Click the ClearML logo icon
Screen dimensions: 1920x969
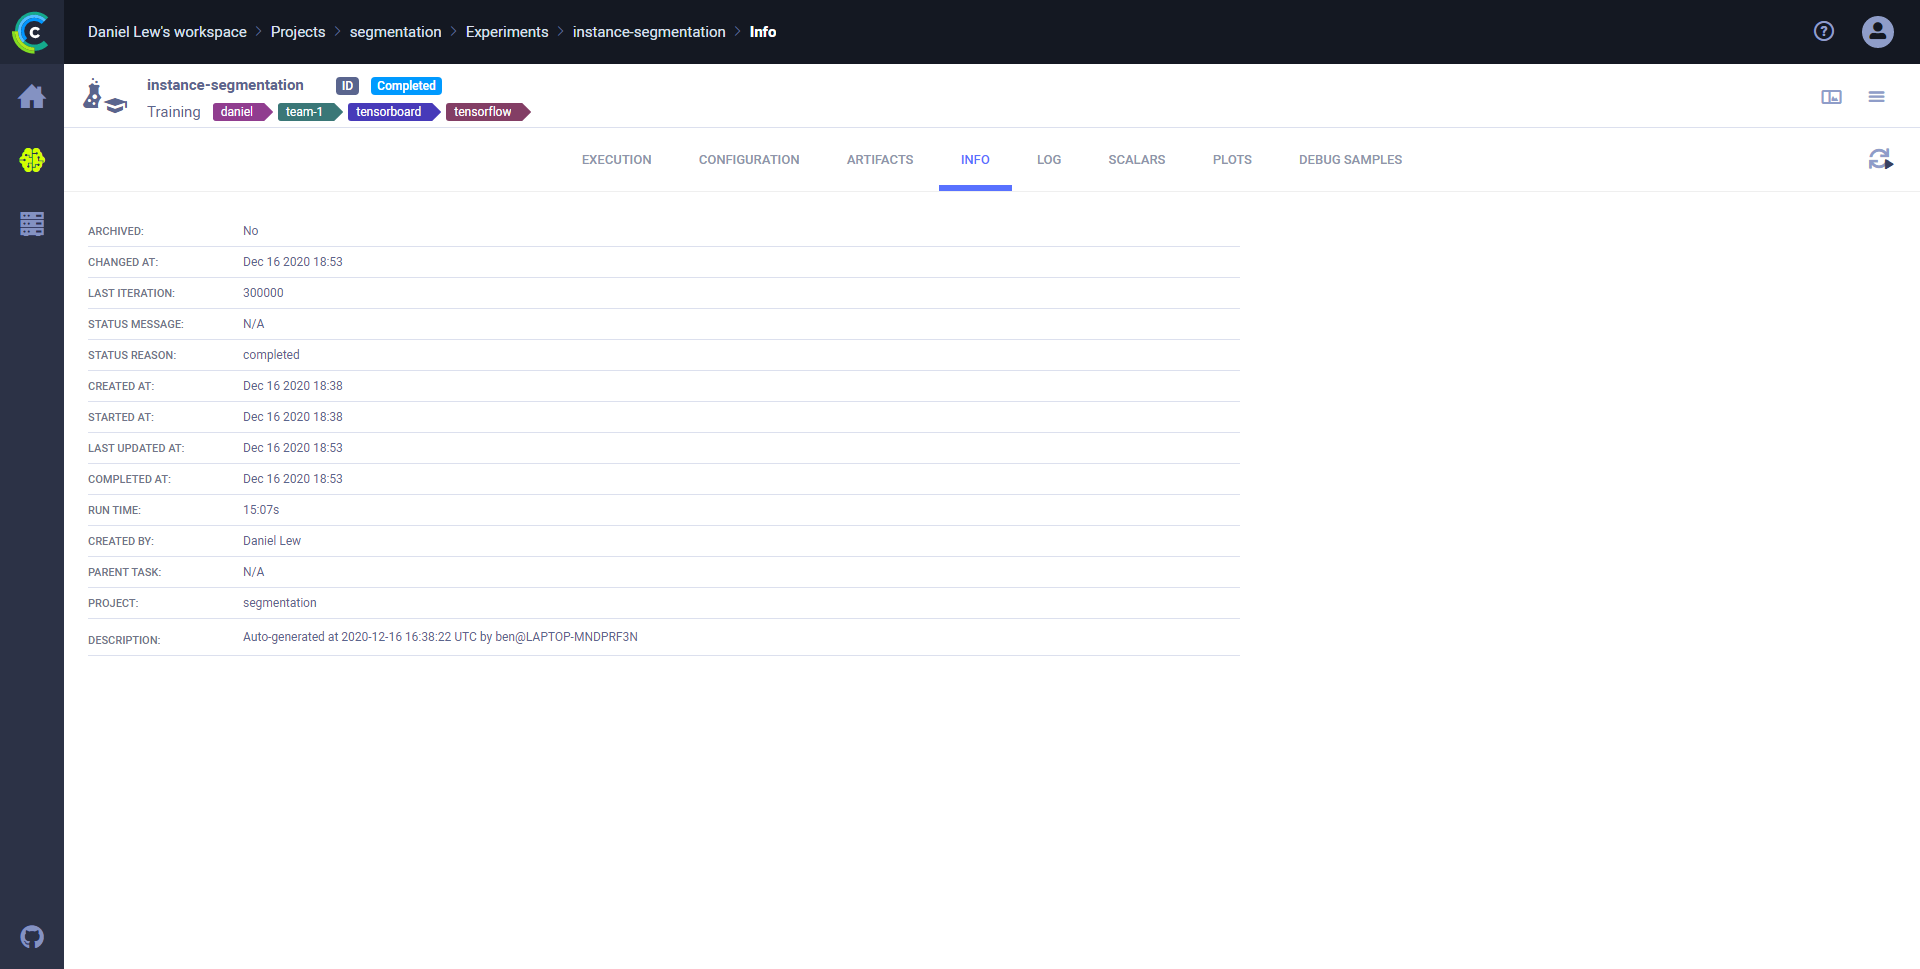31,32
